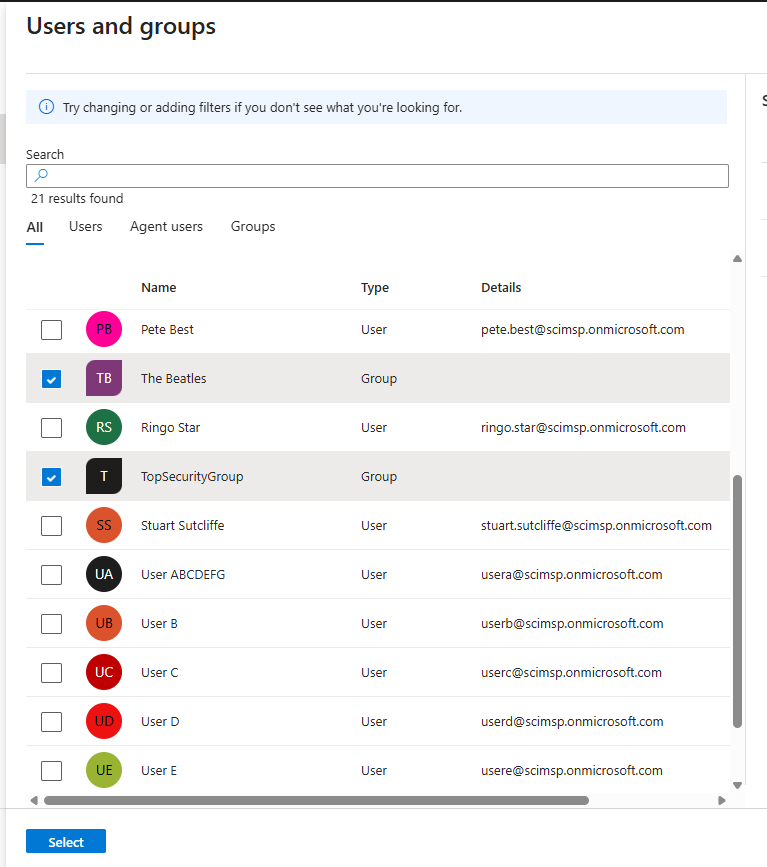The height and width of the screenshot is (867, 767).
Task: Click the Name column header
Action: pos(159,288)
